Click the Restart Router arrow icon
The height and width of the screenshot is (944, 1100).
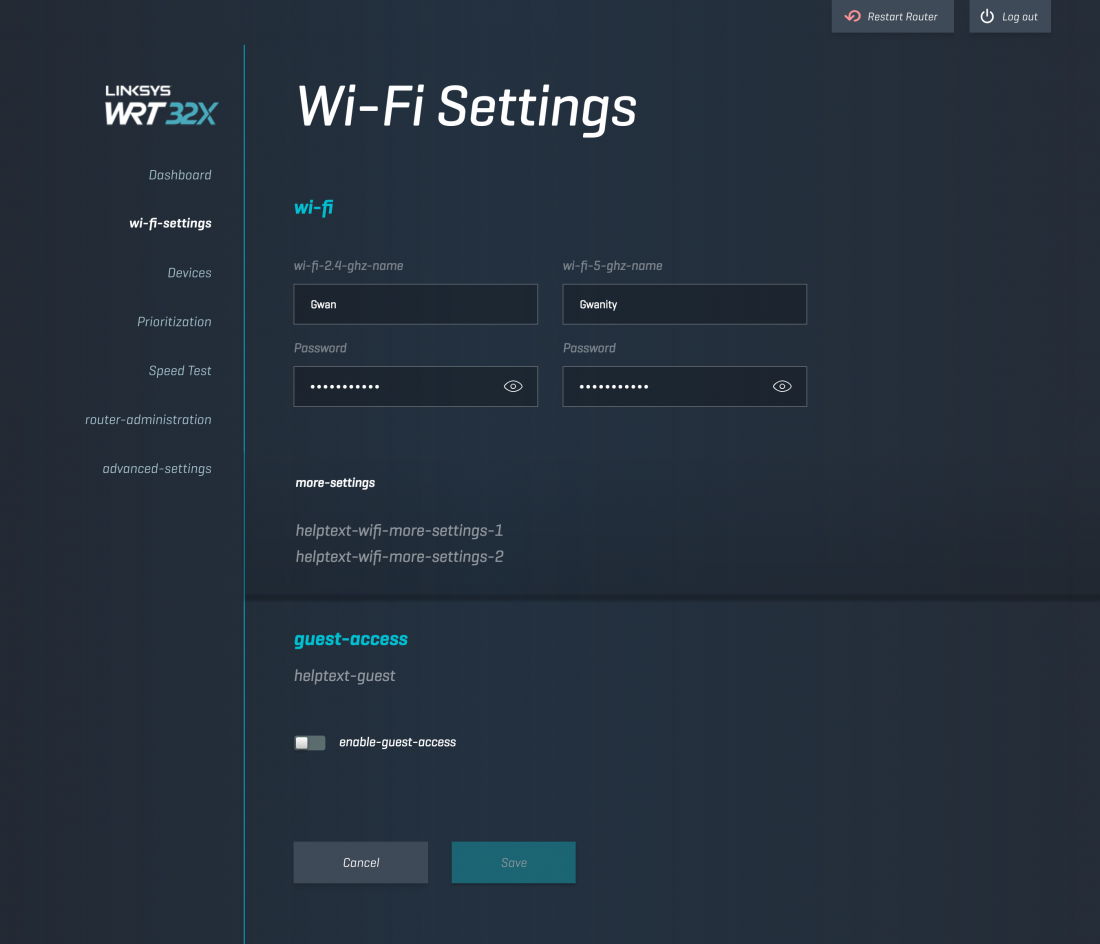pos(853,17)
